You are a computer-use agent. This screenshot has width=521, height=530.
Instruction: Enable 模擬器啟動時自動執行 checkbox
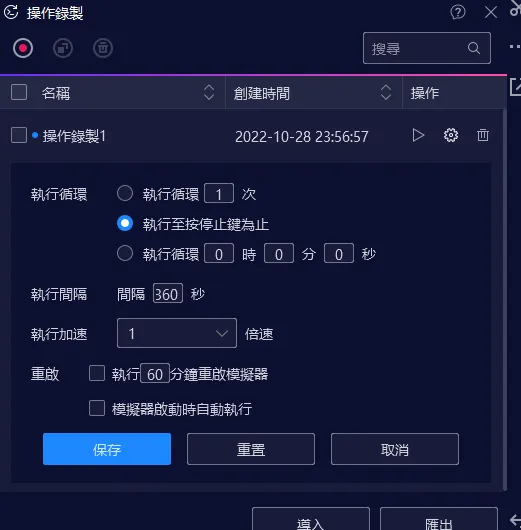(97, 408)
